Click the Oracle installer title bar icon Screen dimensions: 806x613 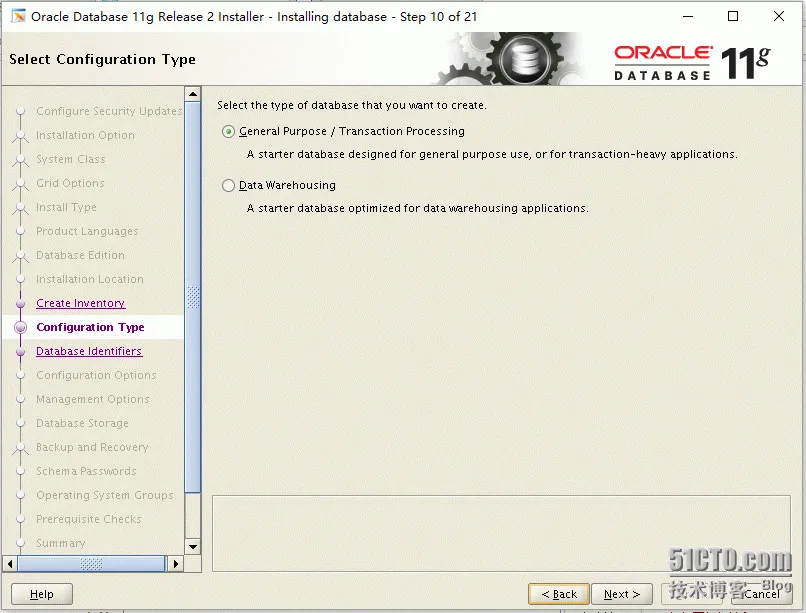click(19, 16)
